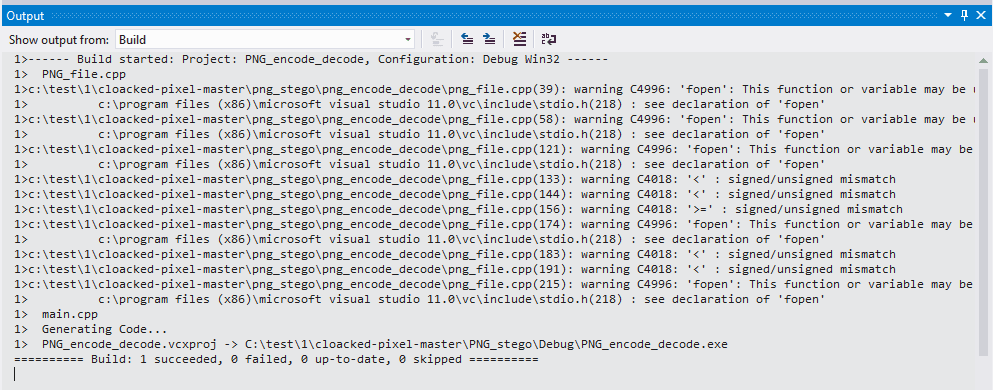The width and height of the screenshot is (993, 390).
Task: Click the png_file.cpp(156) '>=' mismatch warning
Action: [459, 209]
